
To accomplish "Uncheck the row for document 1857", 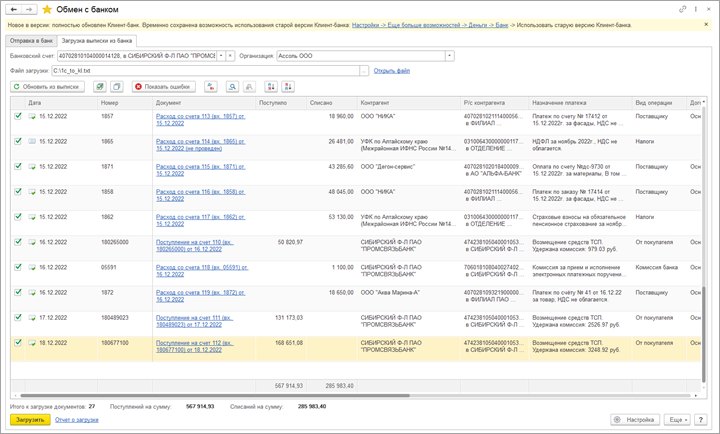I will coord(17,117).
